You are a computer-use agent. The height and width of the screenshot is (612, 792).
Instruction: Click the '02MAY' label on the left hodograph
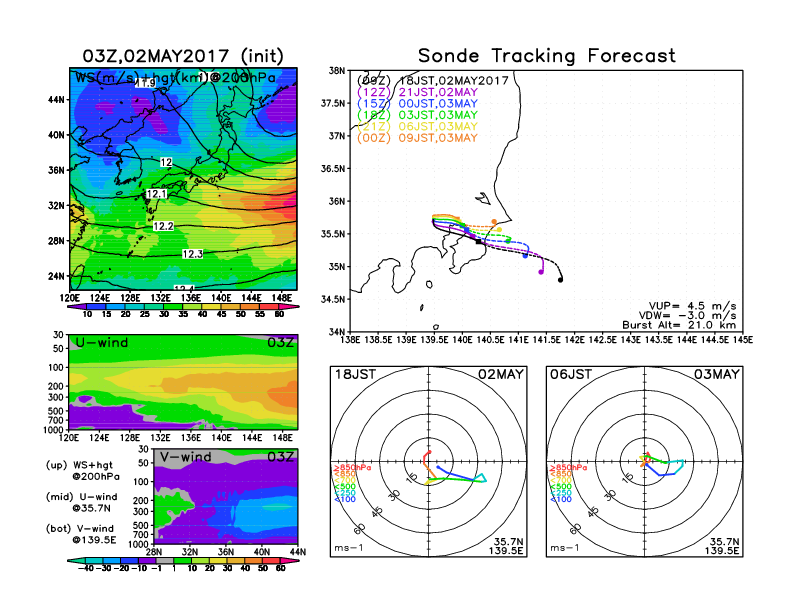pyautogui.click(x=501, y=375)
